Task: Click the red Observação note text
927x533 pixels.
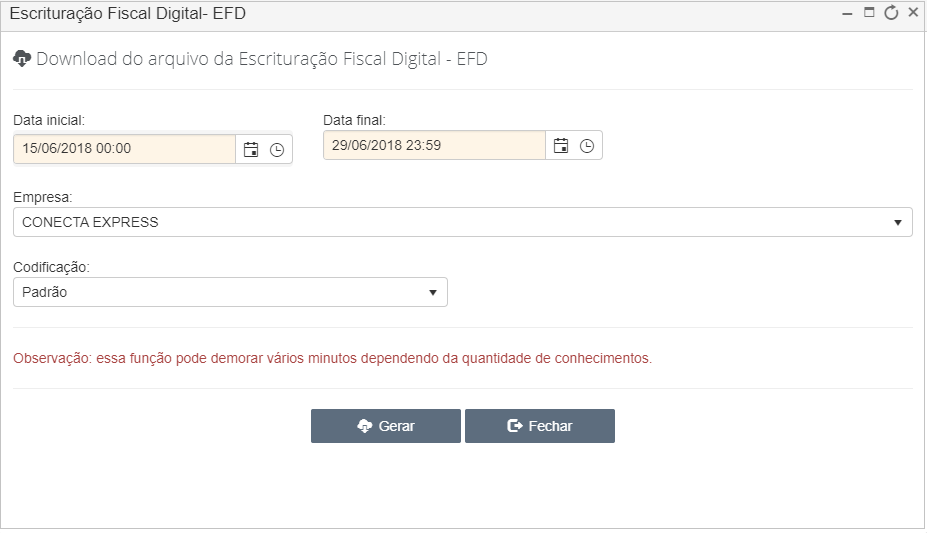Action: [332, 359]
